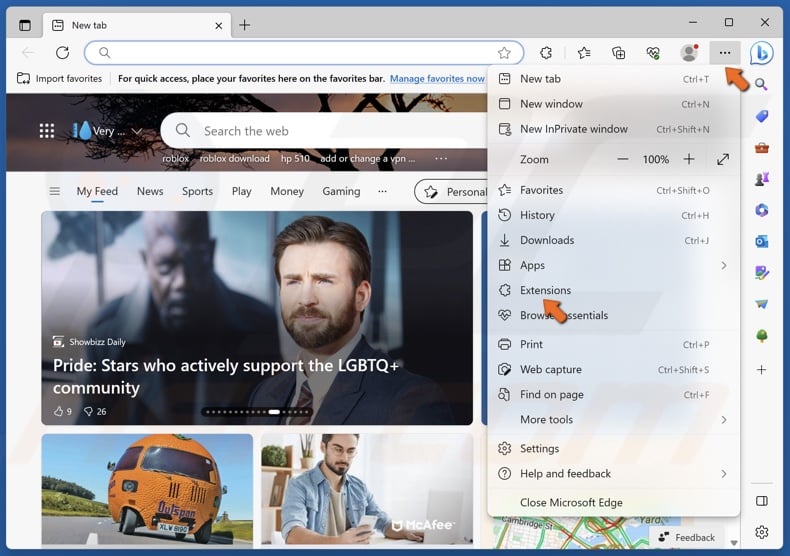
Task: Zoom in with the plus button
Action: (689, 159)
